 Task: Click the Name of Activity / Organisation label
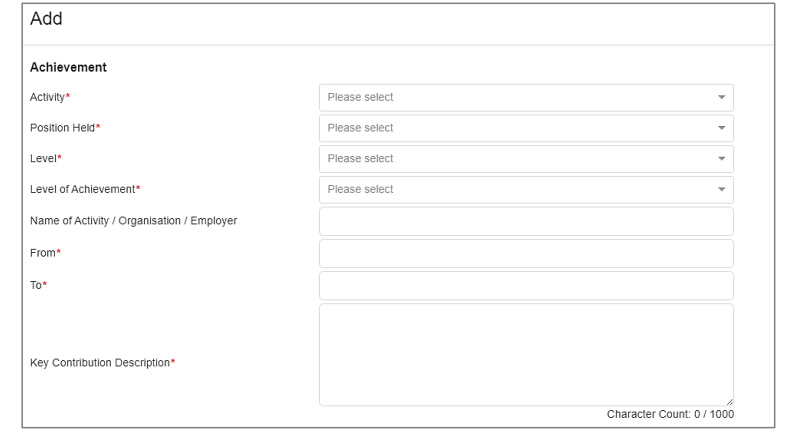(x=134, y=221)
